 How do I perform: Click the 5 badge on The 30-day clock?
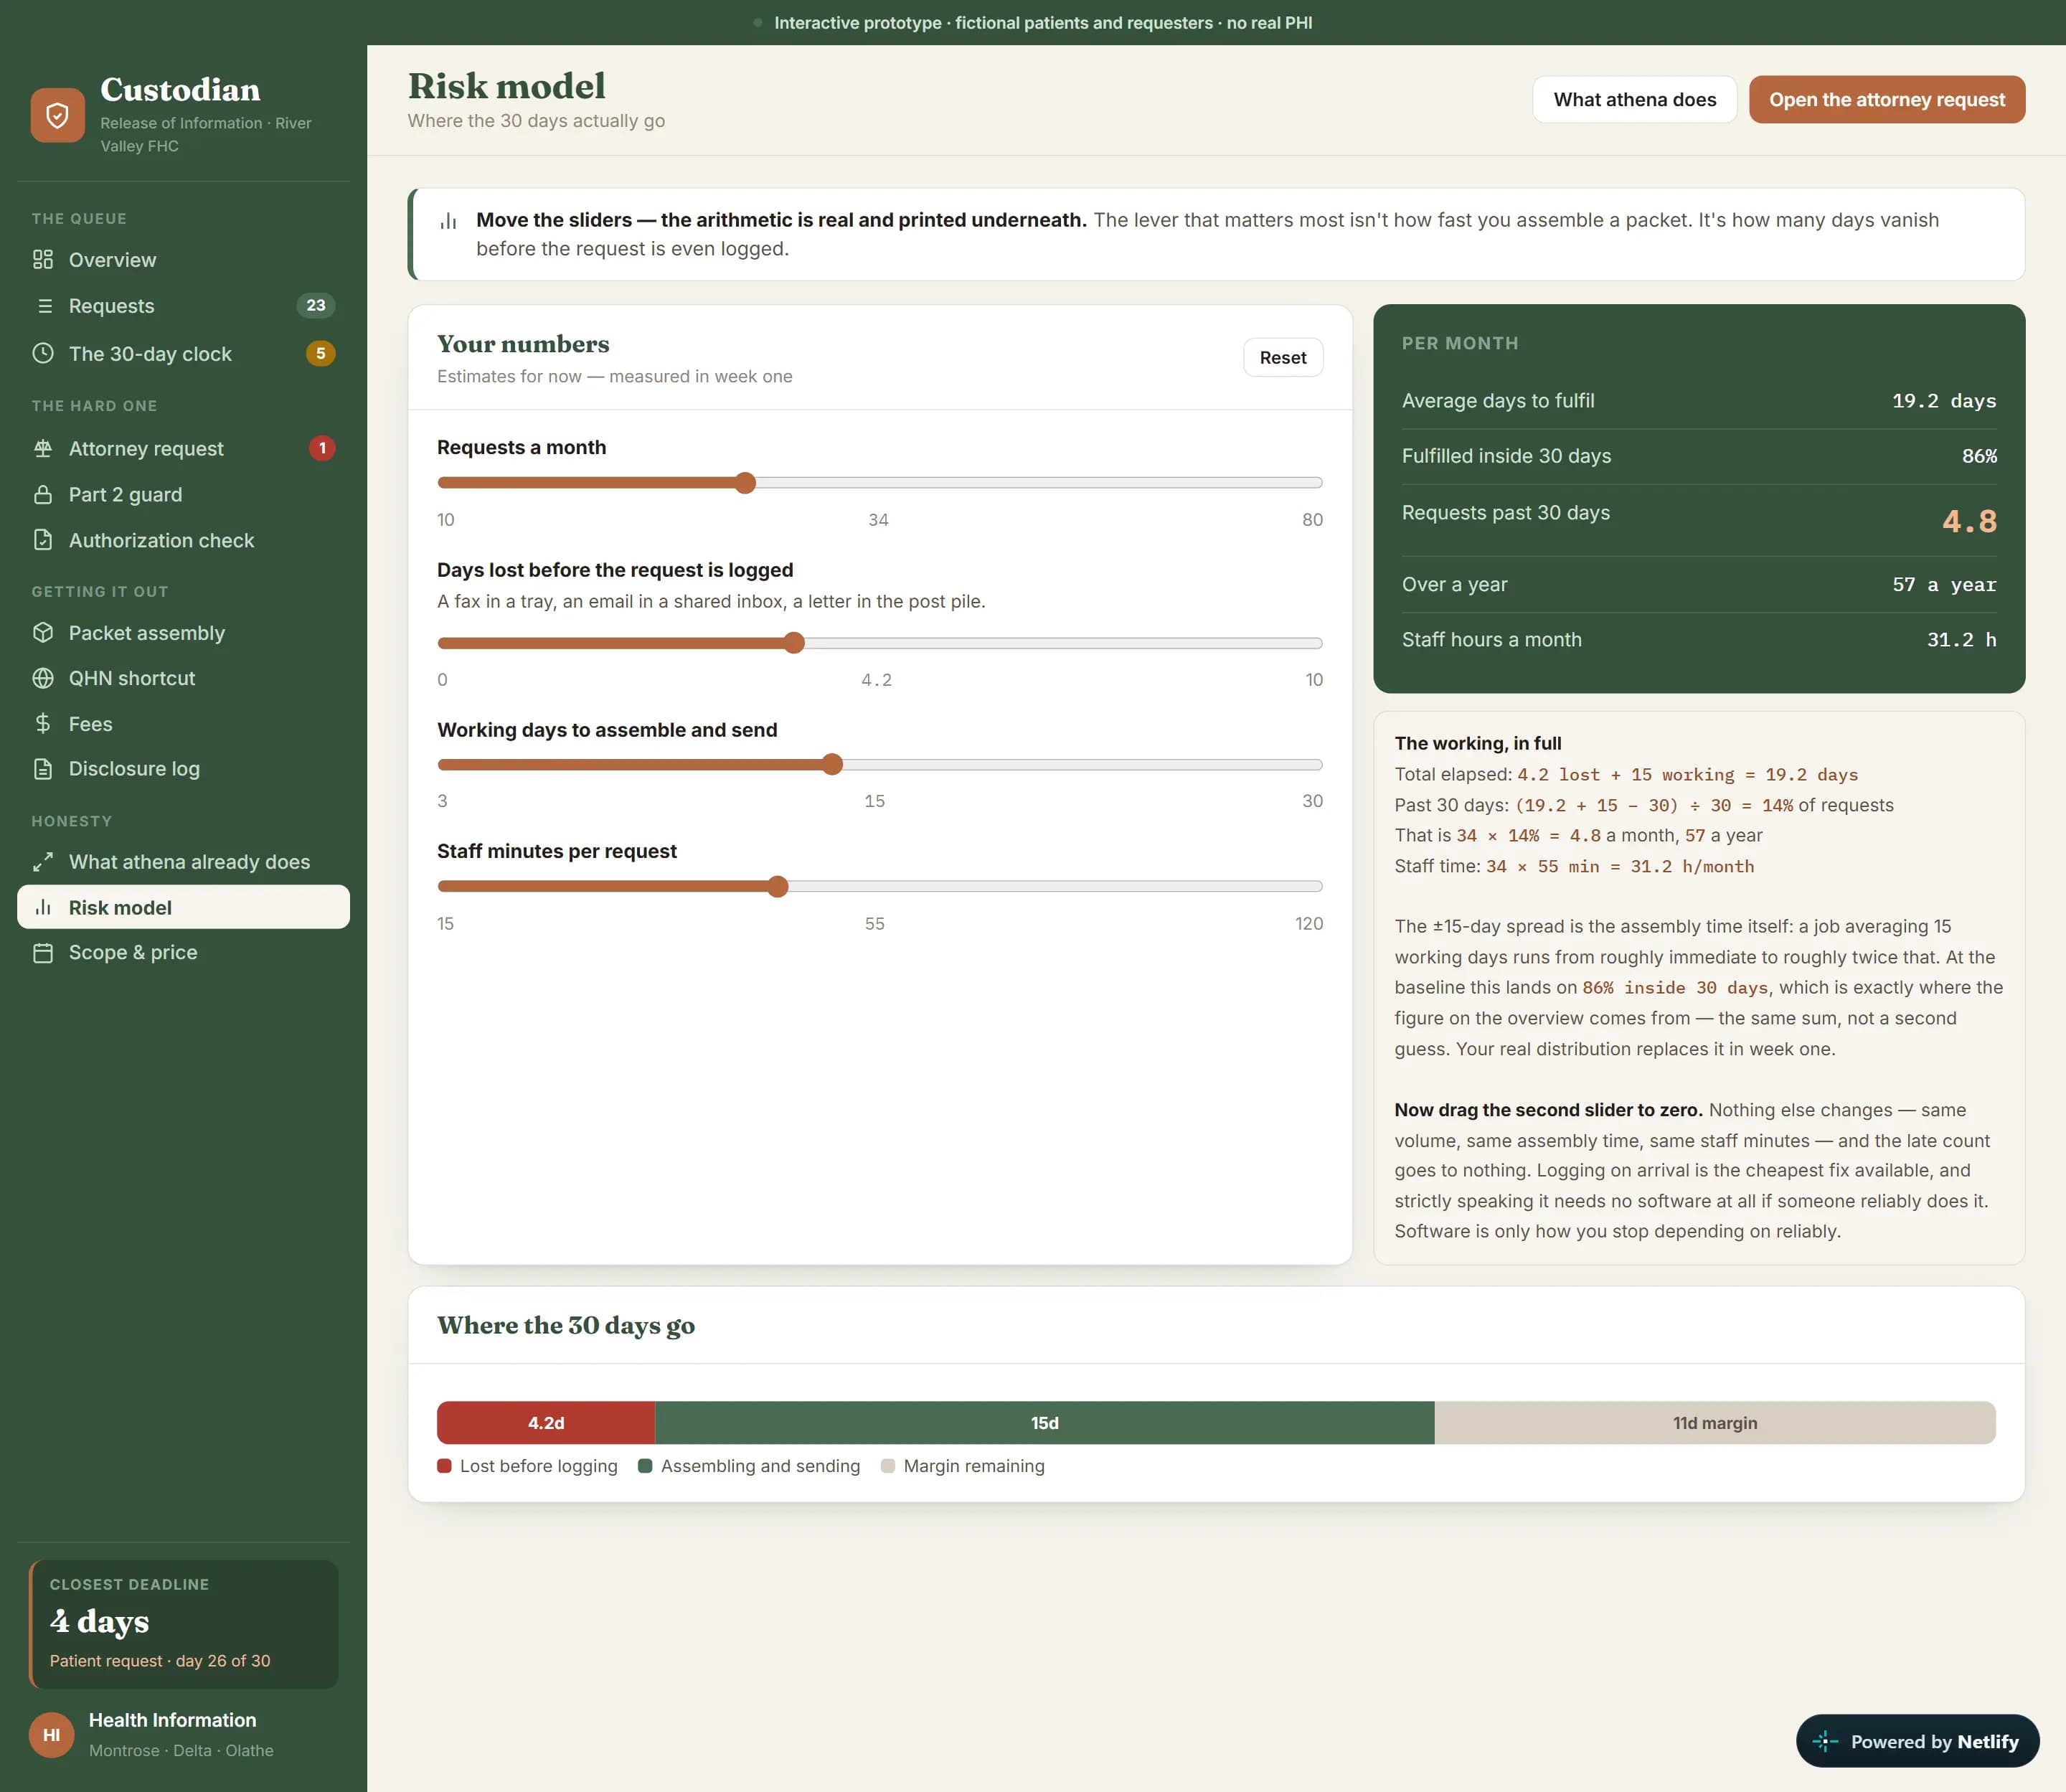[320, 353]
